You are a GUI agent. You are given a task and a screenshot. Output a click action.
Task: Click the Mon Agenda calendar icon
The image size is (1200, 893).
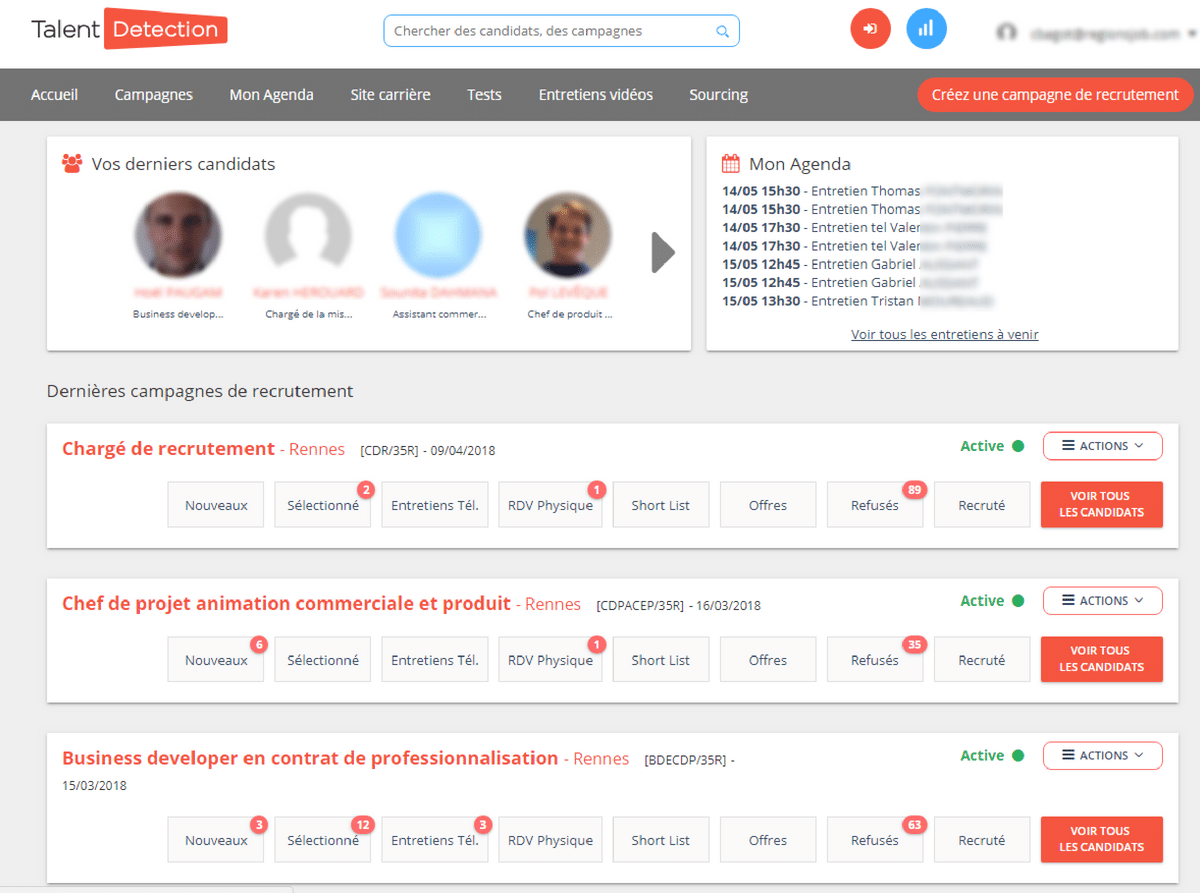pos(731,164)
